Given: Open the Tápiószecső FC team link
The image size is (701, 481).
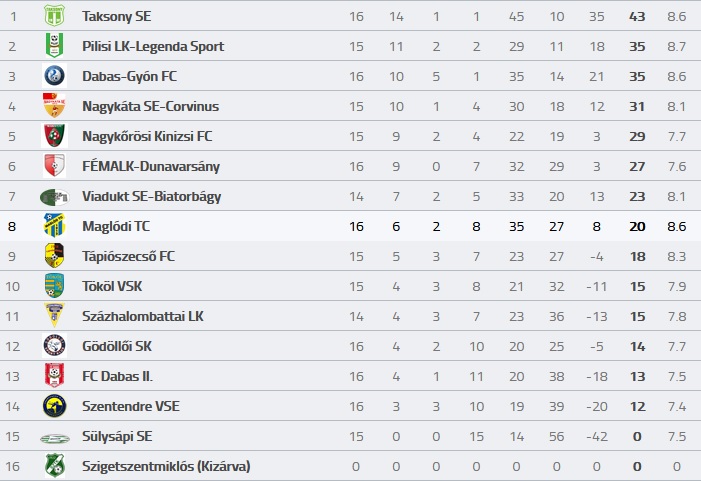Looking at the screenshot, I should click(128, 256).
